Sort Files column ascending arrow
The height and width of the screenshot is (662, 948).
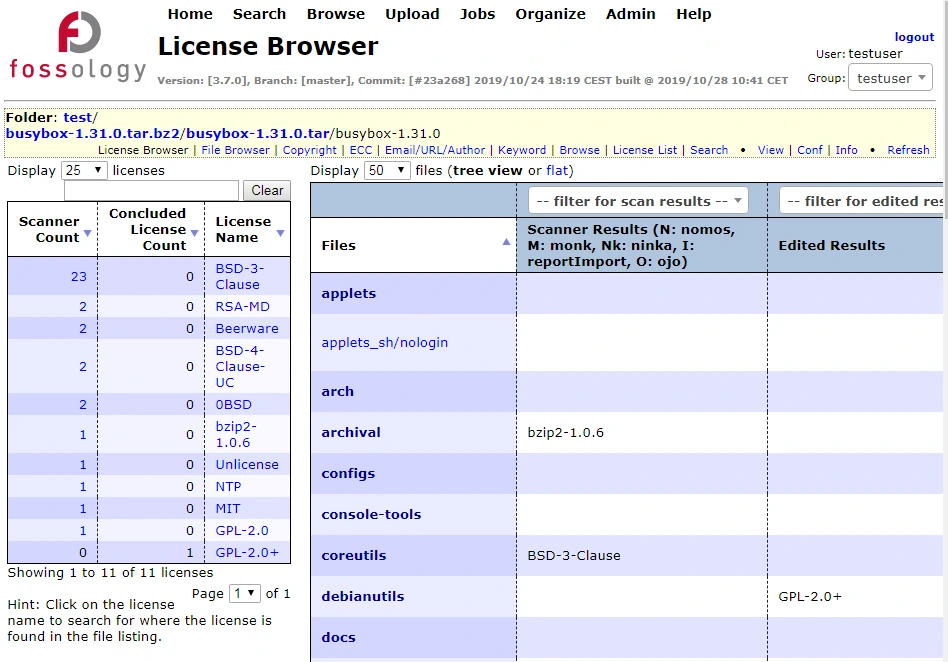pos(506,242)
